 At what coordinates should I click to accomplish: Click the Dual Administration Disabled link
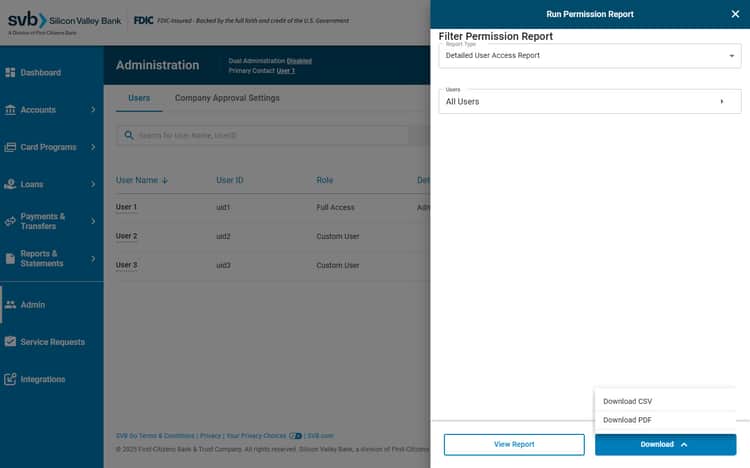299,61
